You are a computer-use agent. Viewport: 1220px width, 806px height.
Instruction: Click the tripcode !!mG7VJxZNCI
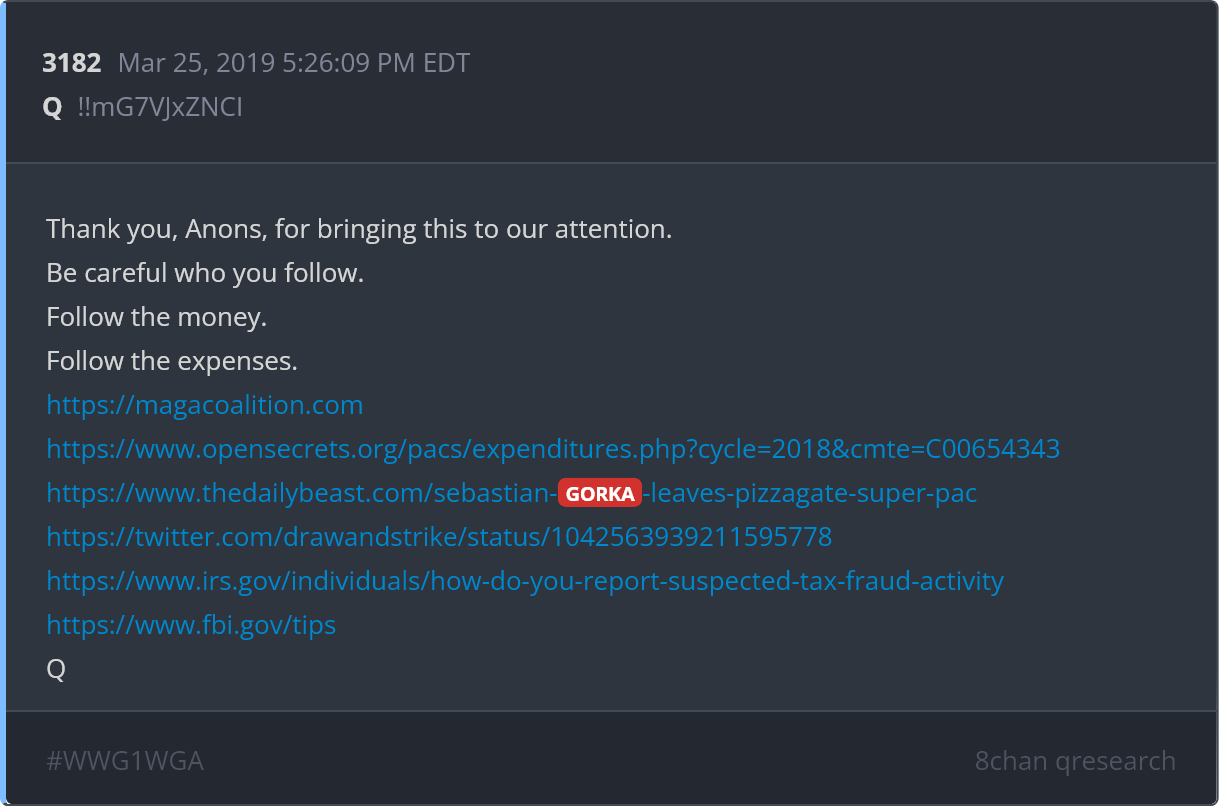point(160,107)
